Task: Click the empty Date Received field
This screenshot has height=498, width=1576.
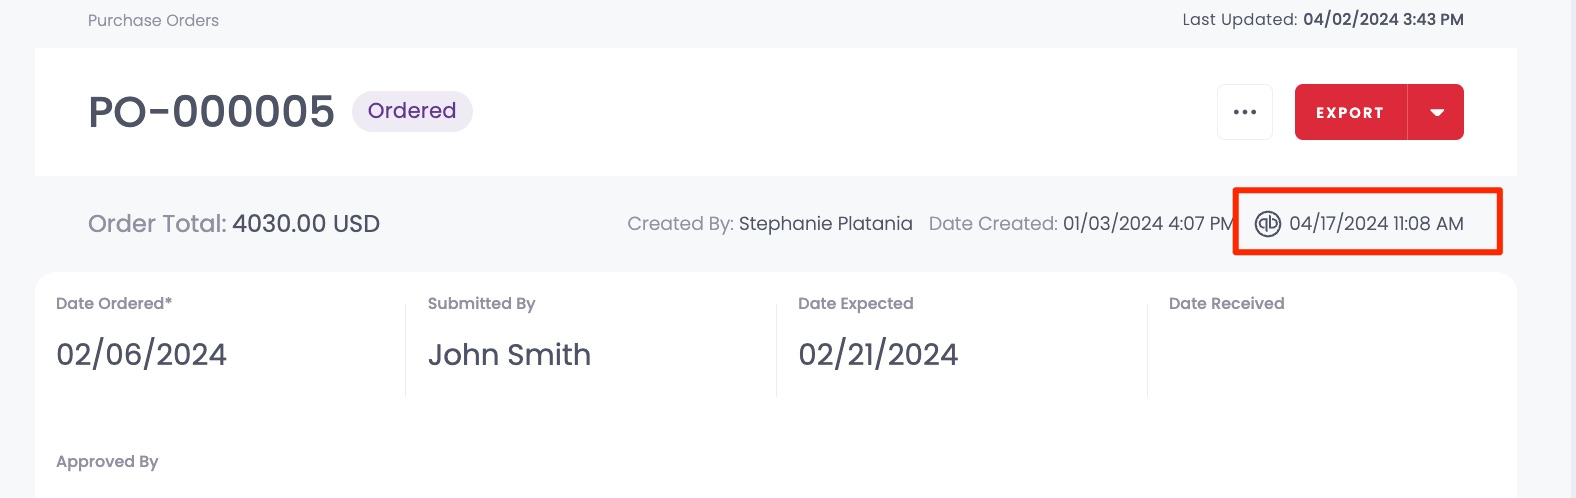Action: [x=1330, y=354]
